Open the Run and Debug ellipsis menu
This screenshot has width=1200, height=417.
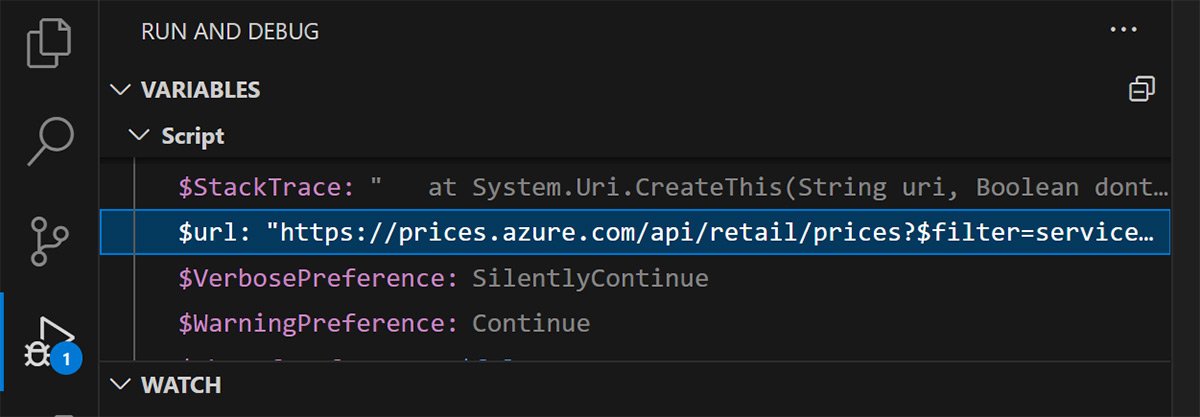1124,30
